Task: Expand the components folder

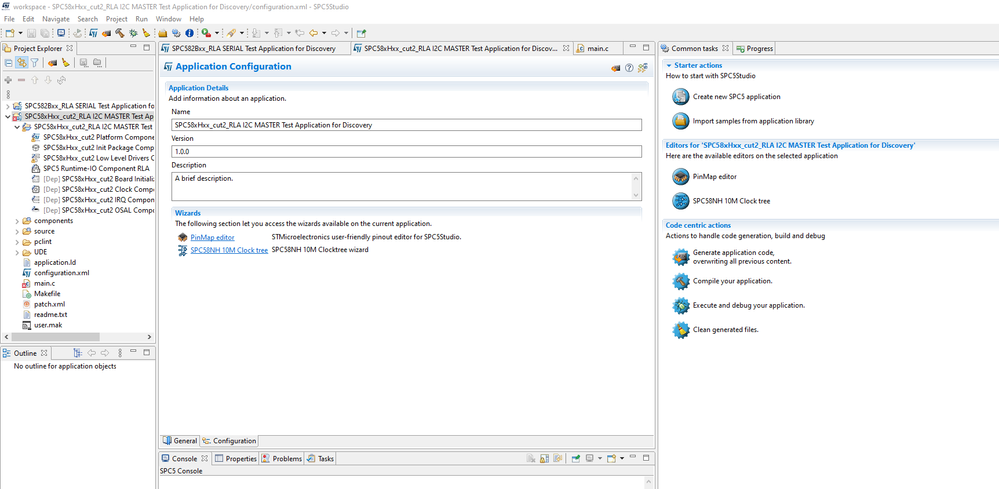Action: coord(17,221)
